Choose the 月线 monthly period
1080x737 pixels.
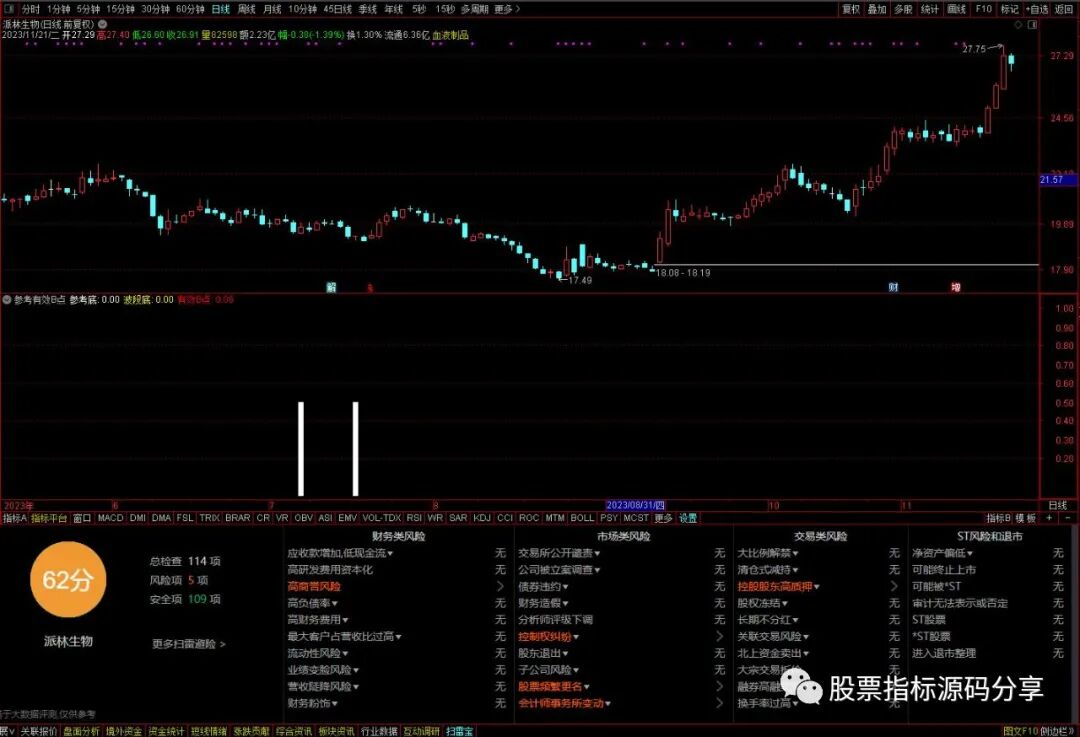point(273,9)
